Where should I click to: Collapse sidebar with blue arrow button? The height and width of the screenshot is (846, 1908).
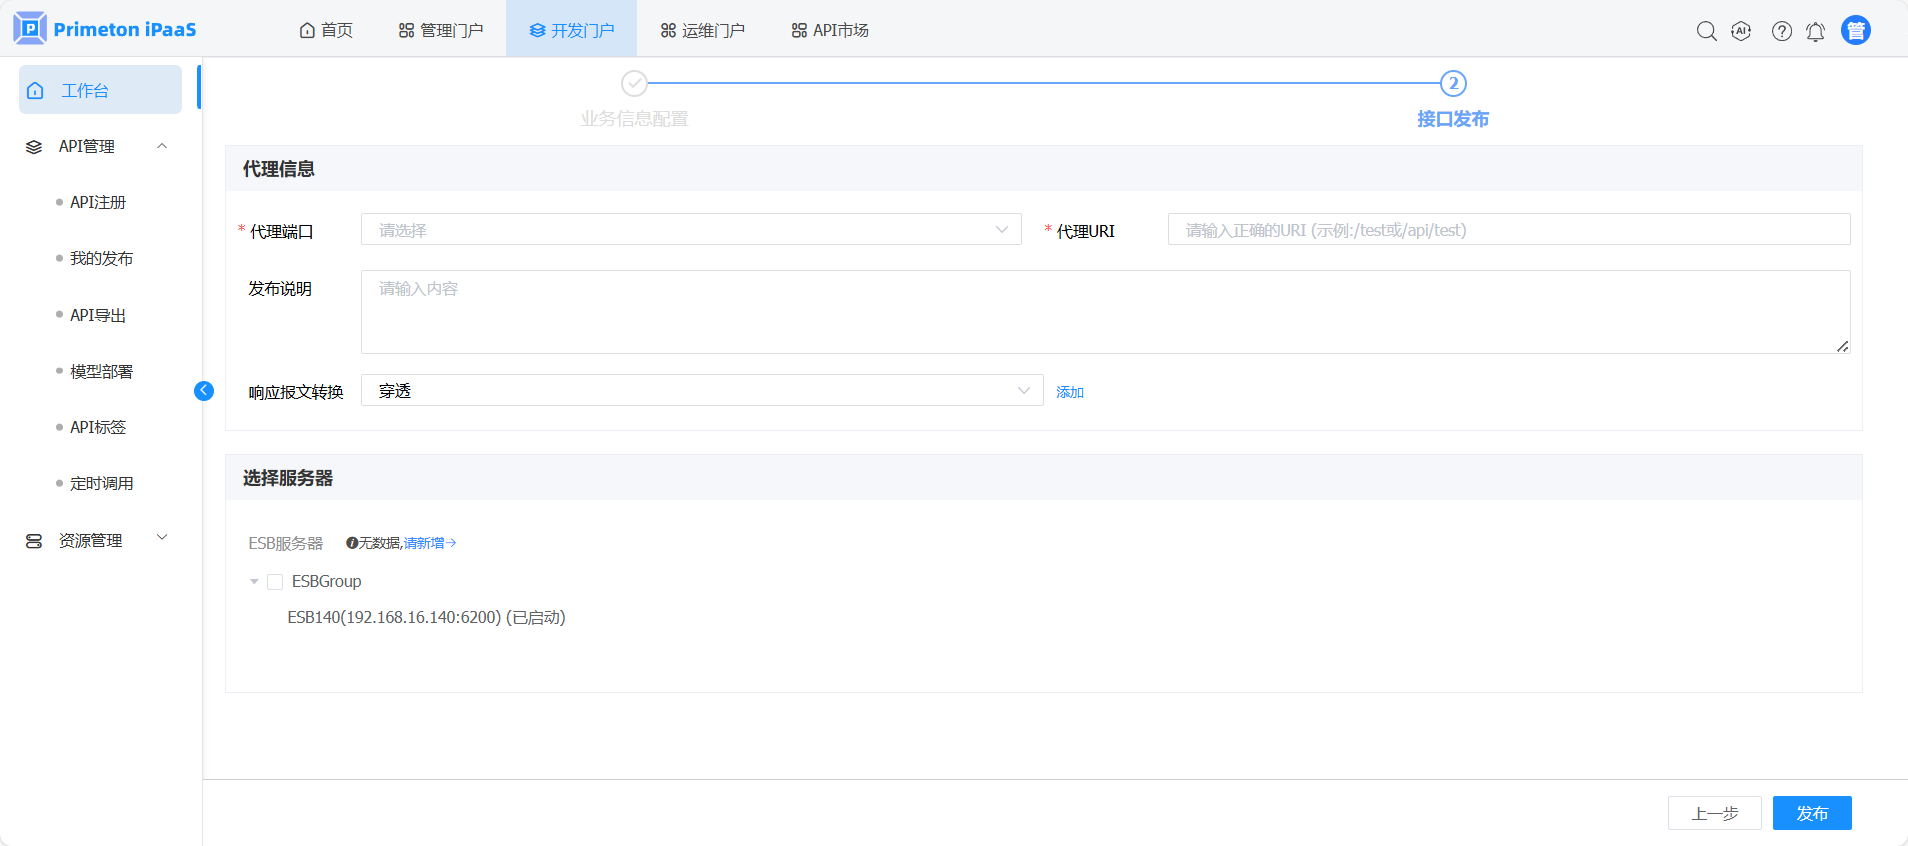pyautogui.click(x=204, y=391)
